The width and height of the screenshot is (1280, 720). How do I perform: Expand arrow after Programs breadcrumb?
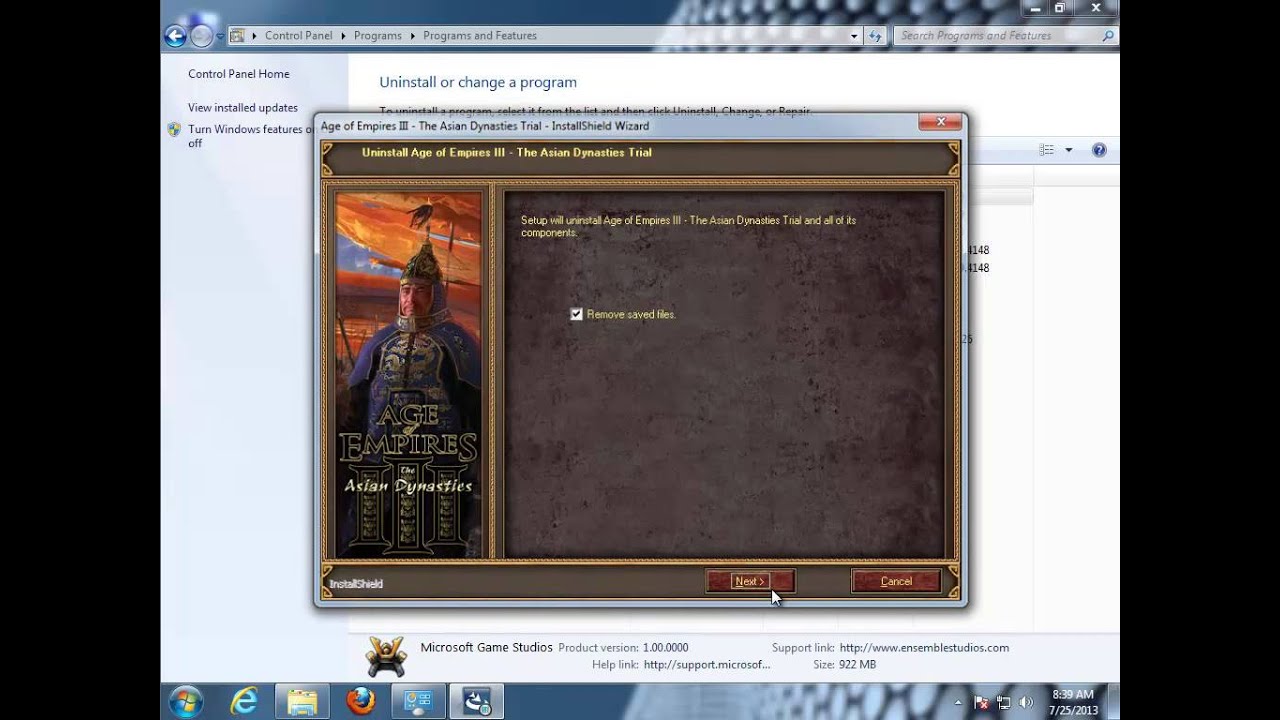[412, 35]
